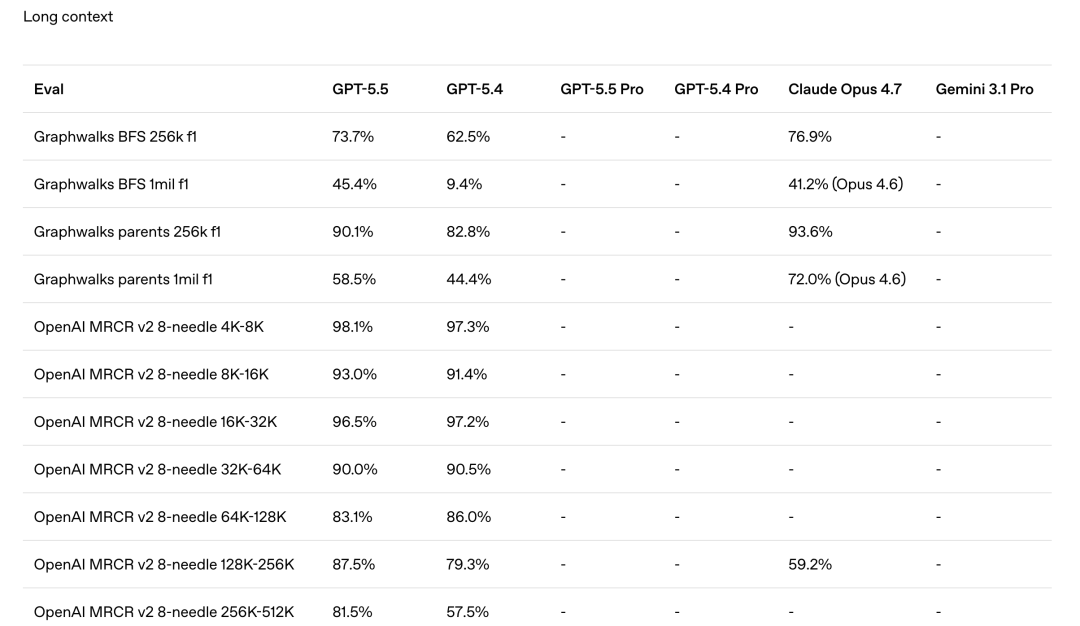Select the "Graphwalks parents 256k f1" row label
The height and width of the screenshot is (626, 1080).
tap(127, 232)
